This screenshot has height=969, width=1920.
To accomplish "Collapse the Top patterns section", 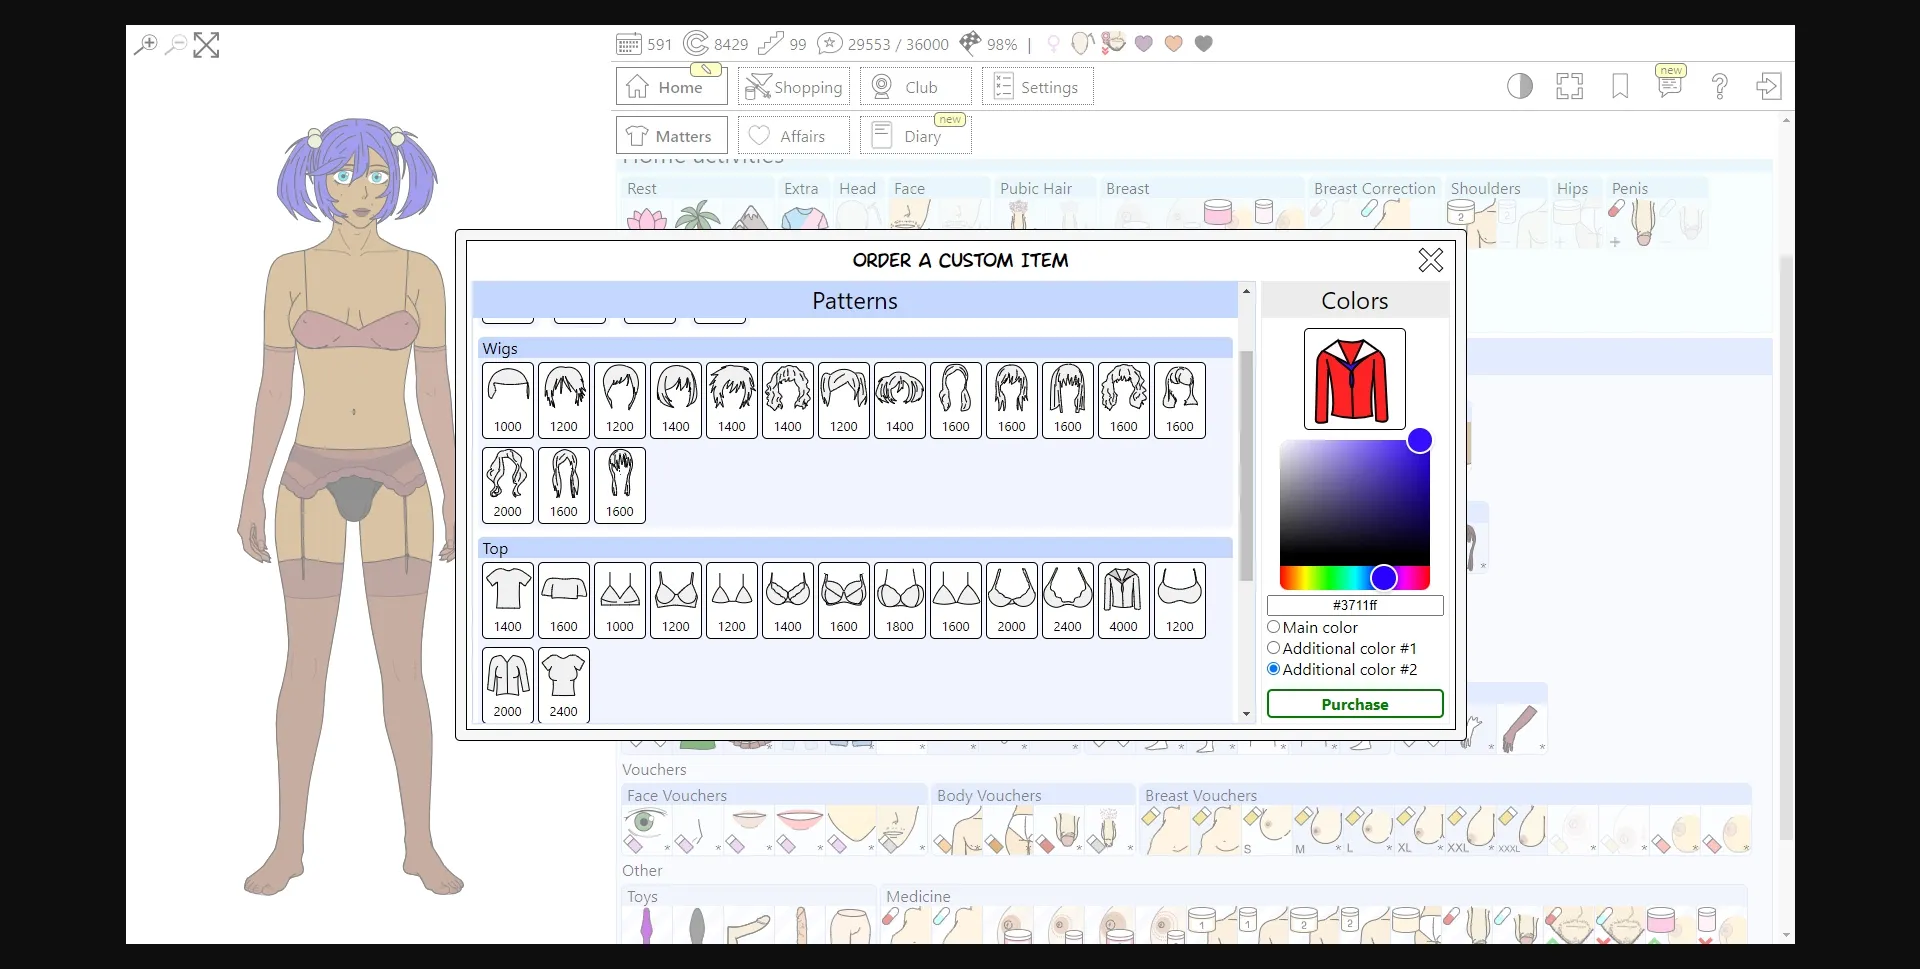I will pos(855,548).
